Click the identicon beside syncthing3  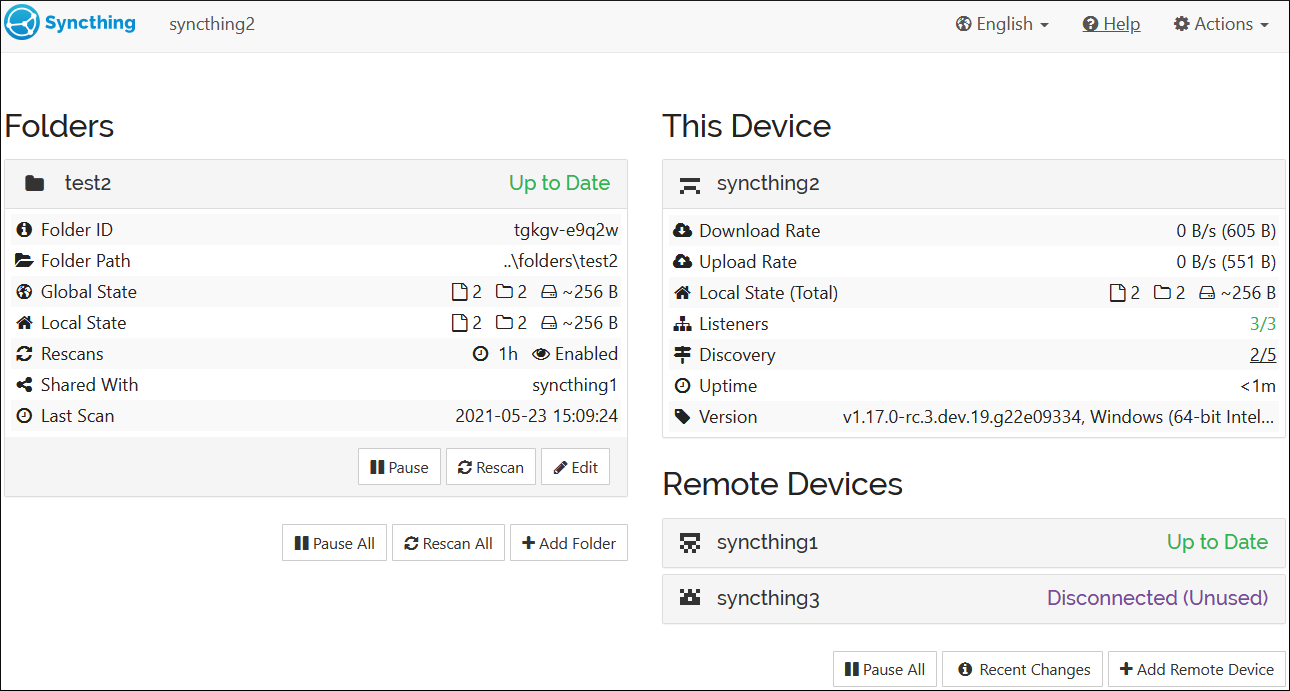pyautogui.click(x=690, y=598)
